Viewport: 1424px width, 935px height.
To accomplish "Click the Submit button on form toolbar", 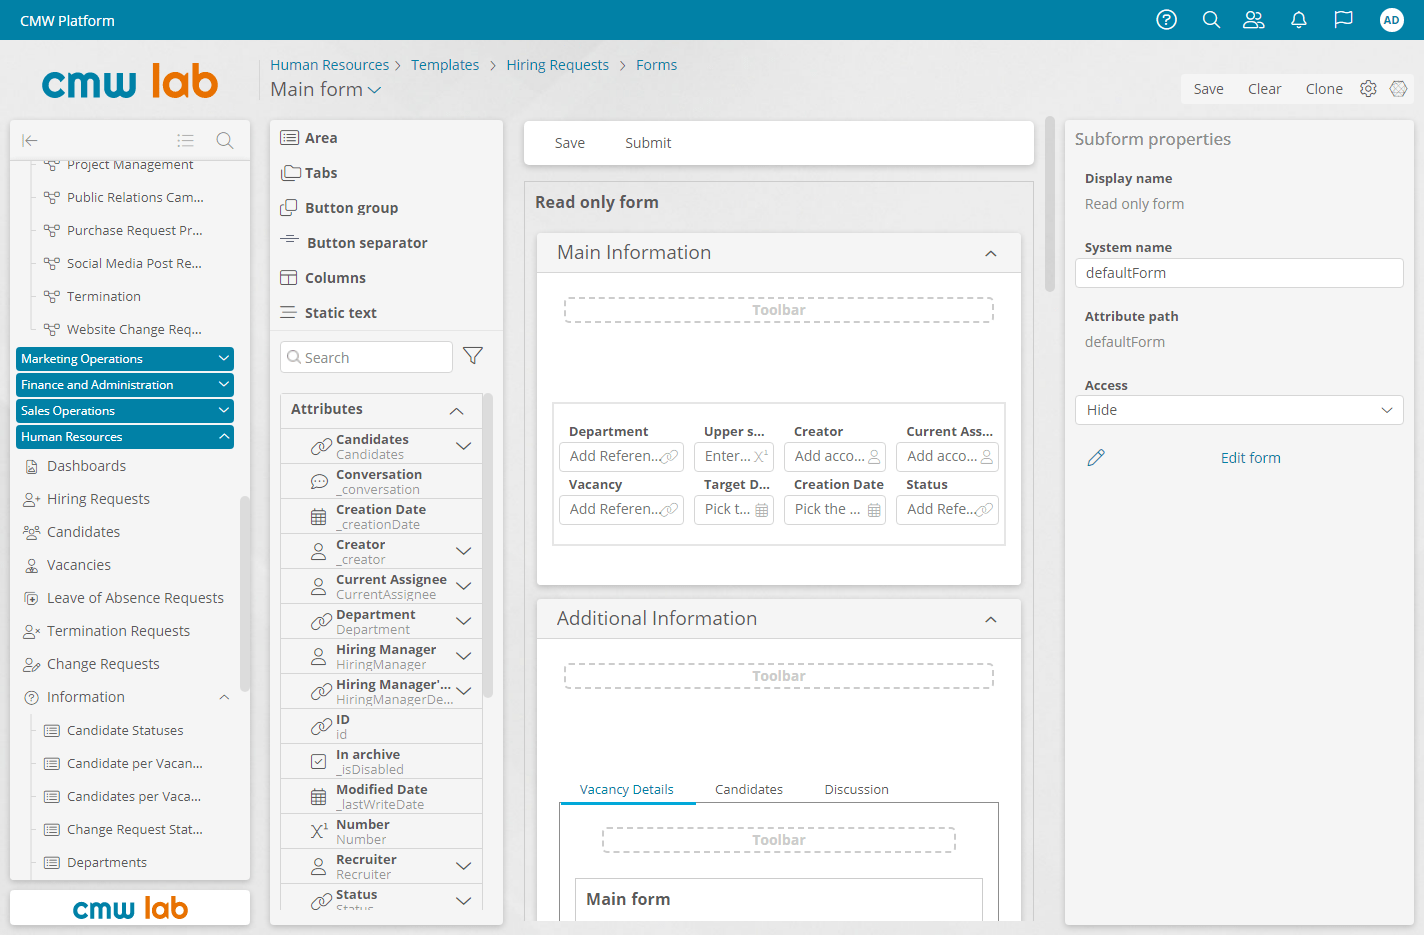I will point(647,143).
